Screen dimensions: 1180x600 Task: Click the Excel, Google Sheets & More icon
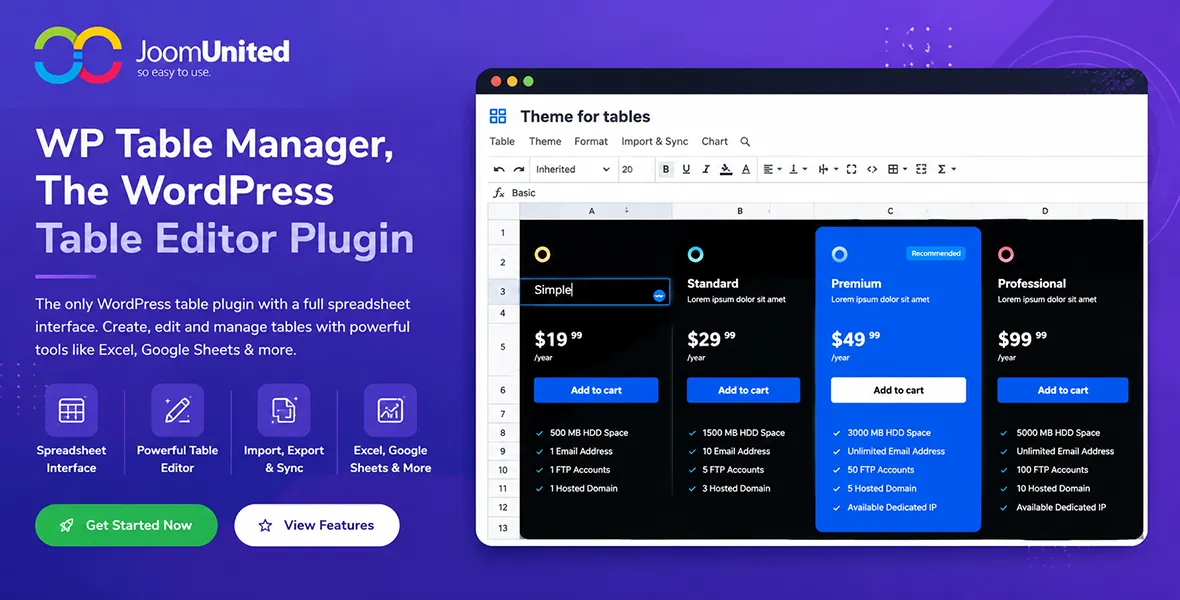tap(391, 410)
